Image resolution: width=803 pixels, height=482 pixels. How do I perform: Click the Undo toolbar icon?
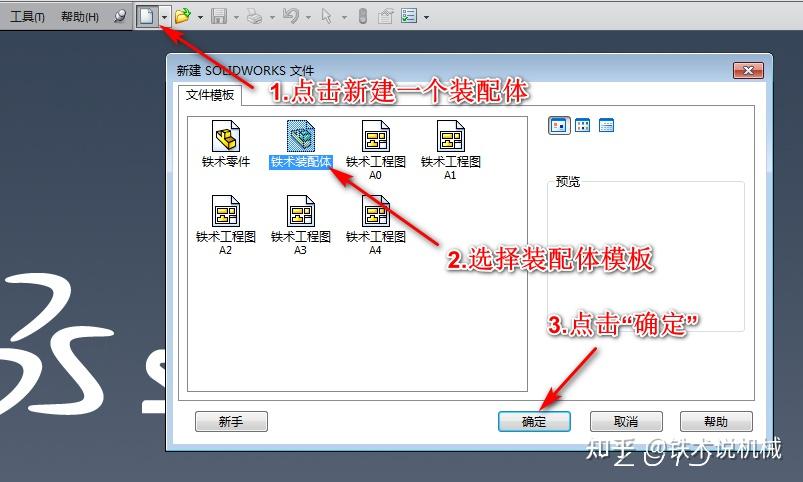291,16
